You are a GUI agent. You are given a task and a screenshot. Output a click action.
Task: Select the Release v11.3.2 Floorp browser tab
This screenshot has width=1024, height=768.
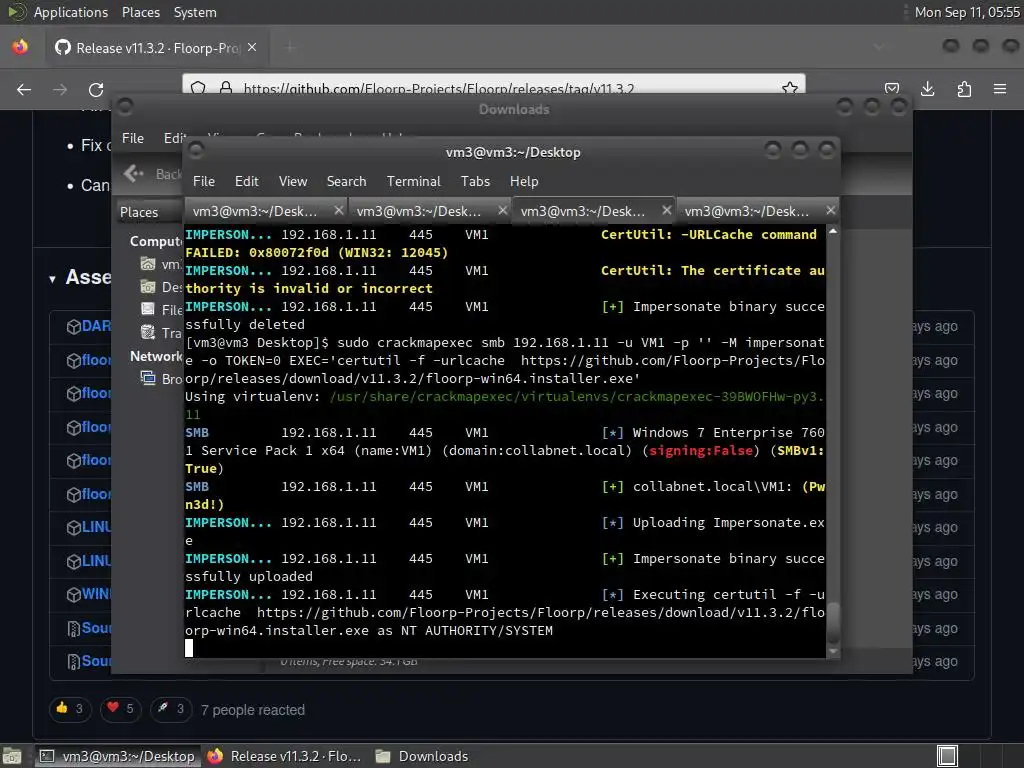pos(157,48)
